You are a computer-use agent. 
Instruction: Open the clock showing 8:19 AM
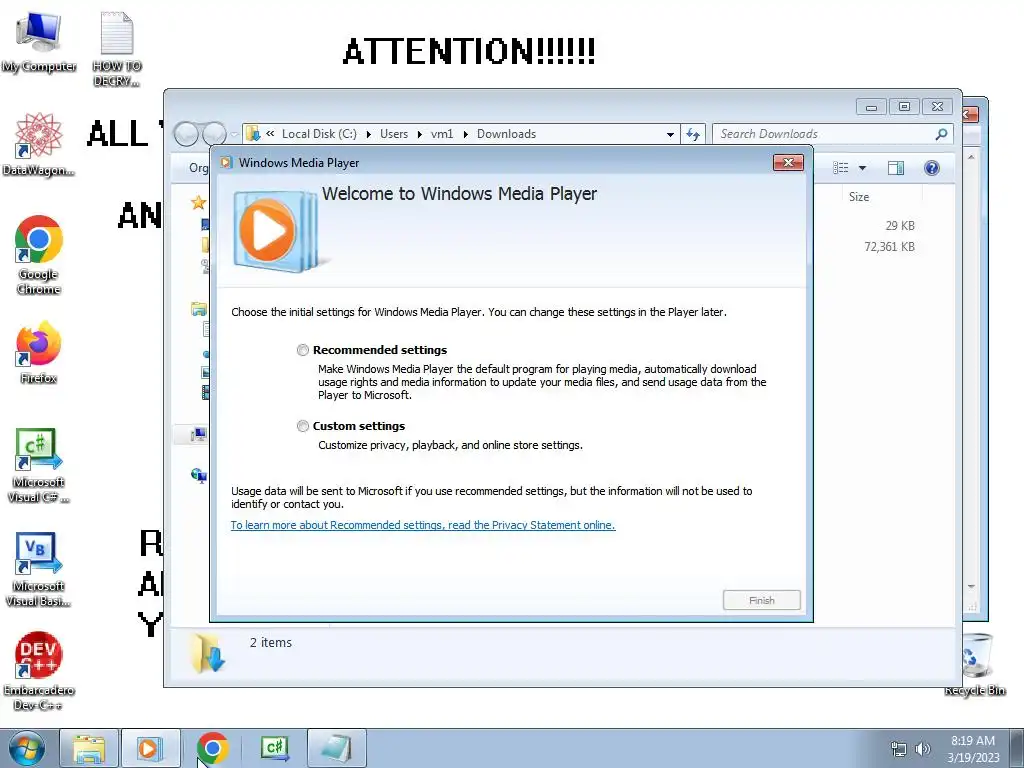pos(973,749)
